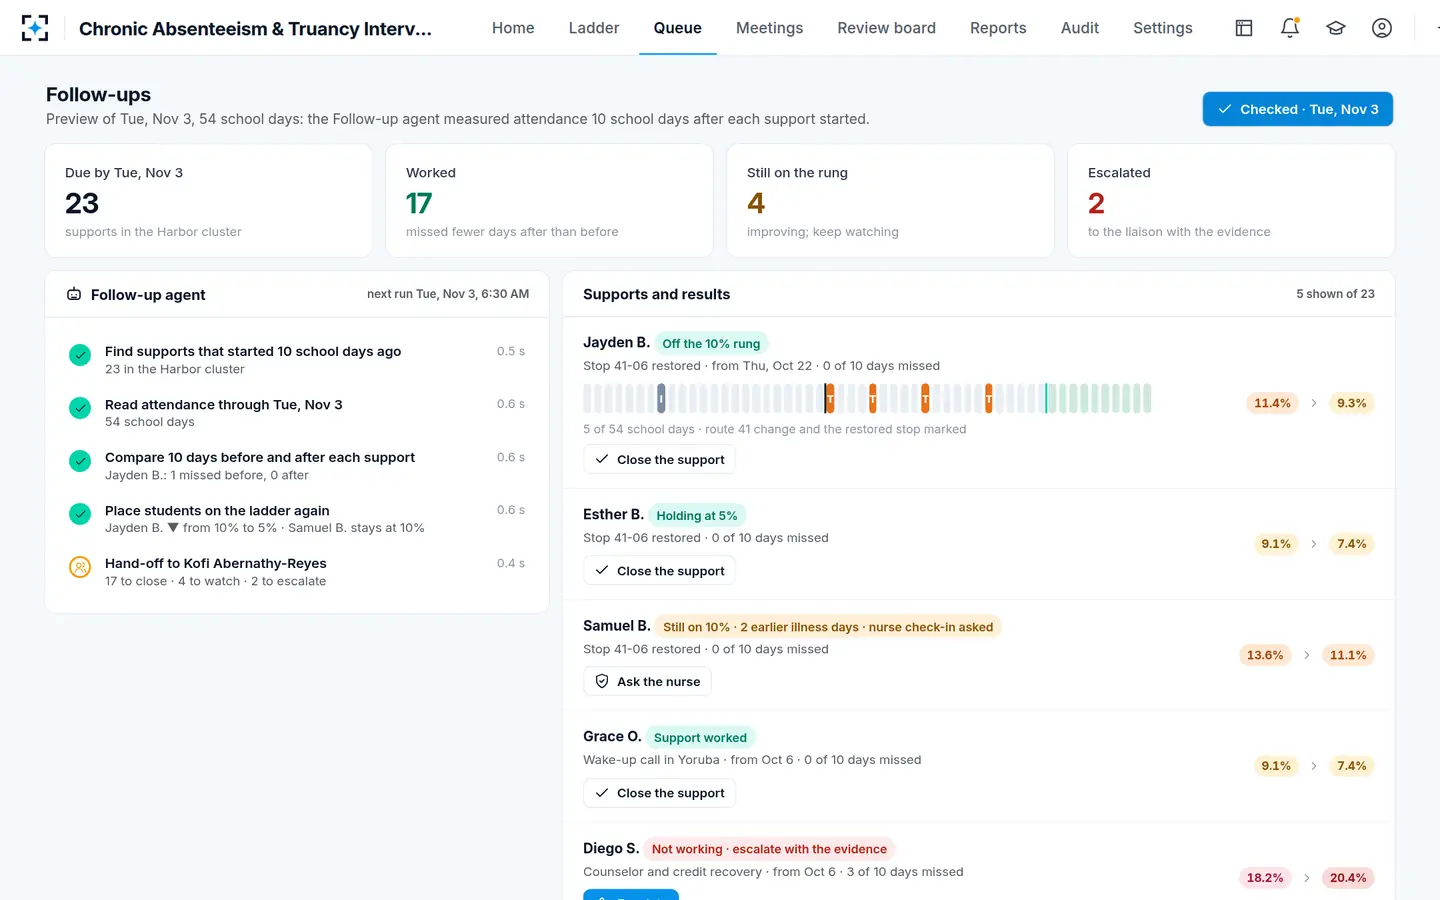Viewport: 1440px width, 900px height.
Task: Click the app logo in the header
Action: (35, 28)
